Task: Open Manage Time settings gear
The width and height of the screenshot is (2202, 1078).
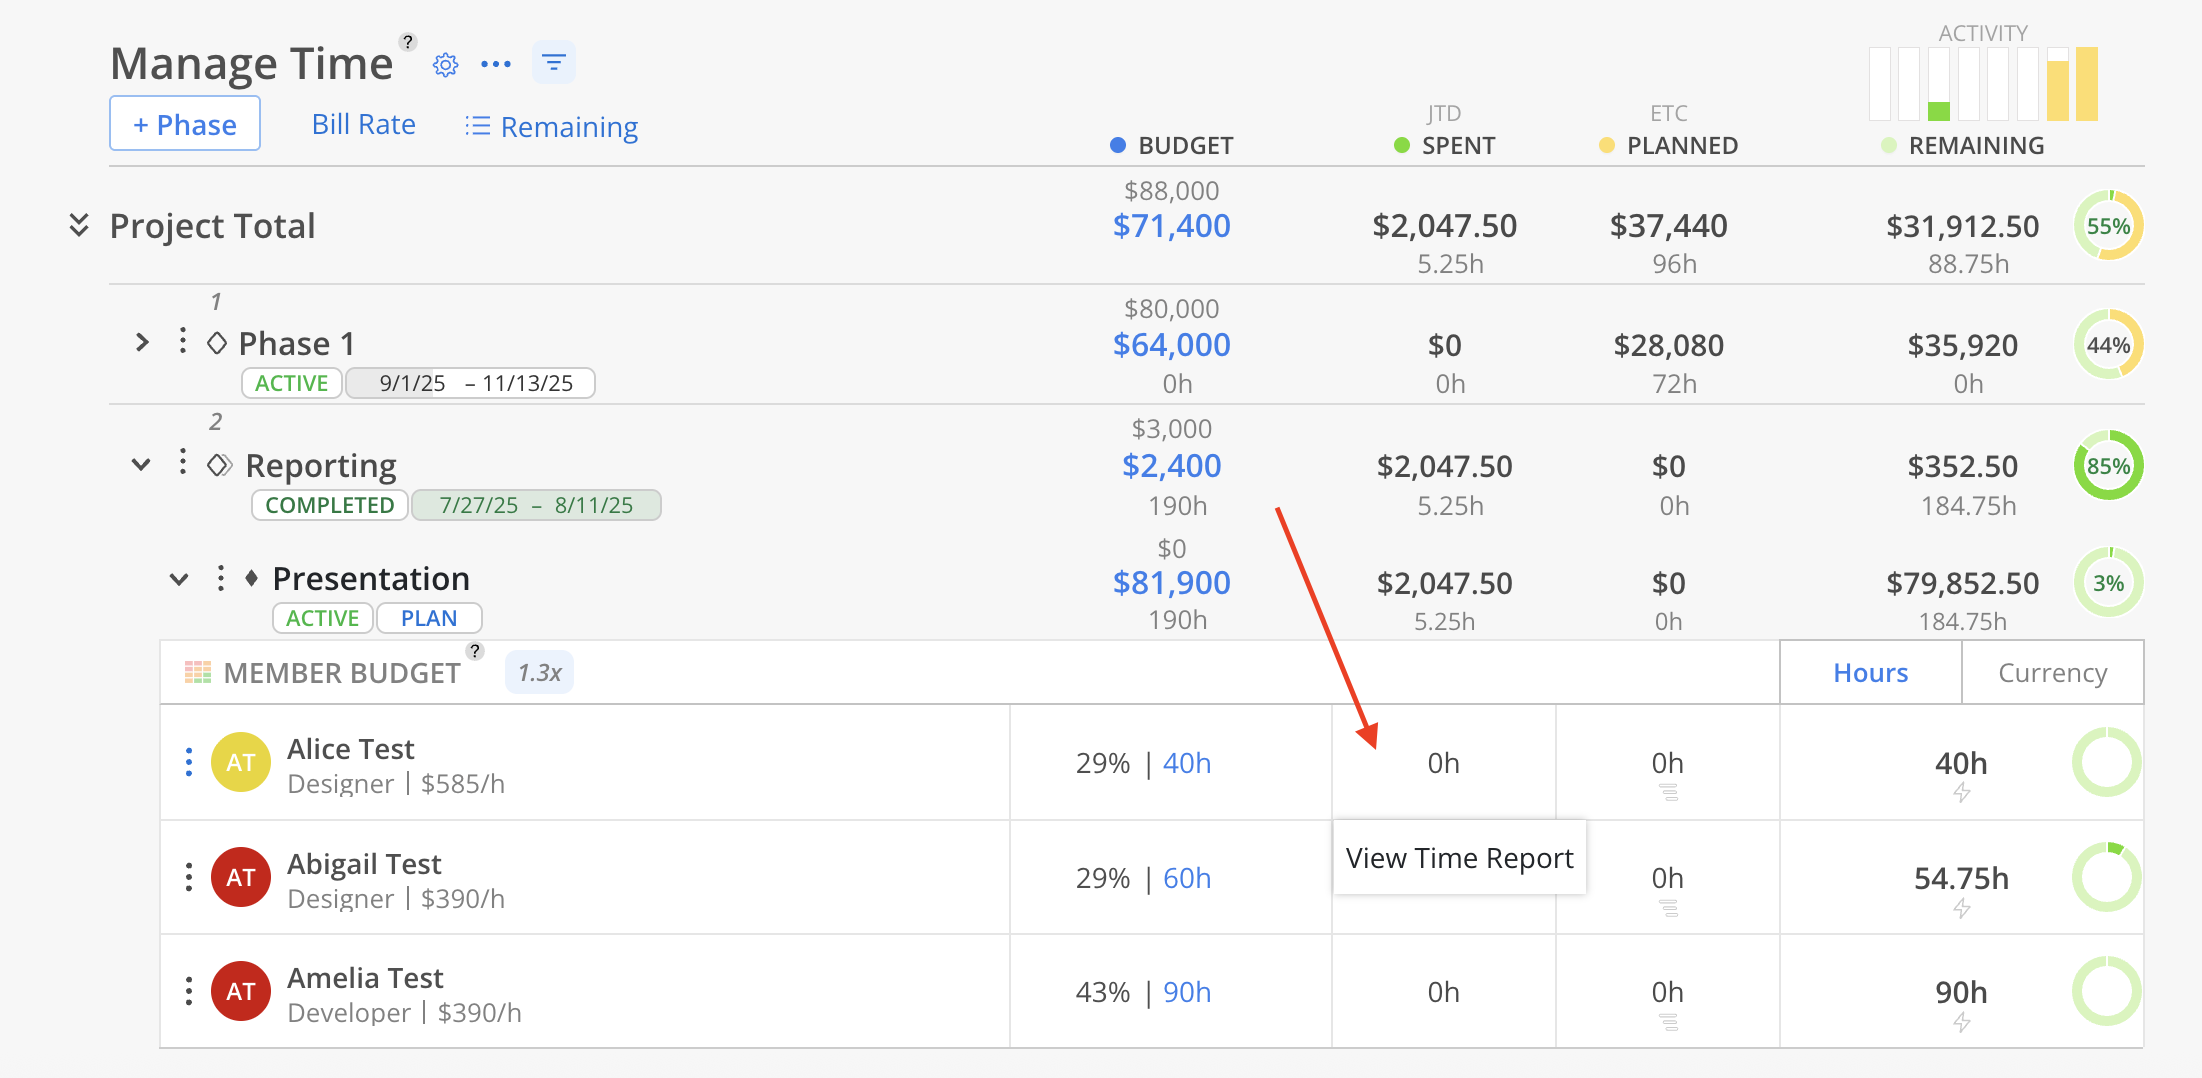Action: tap(445, 65)
